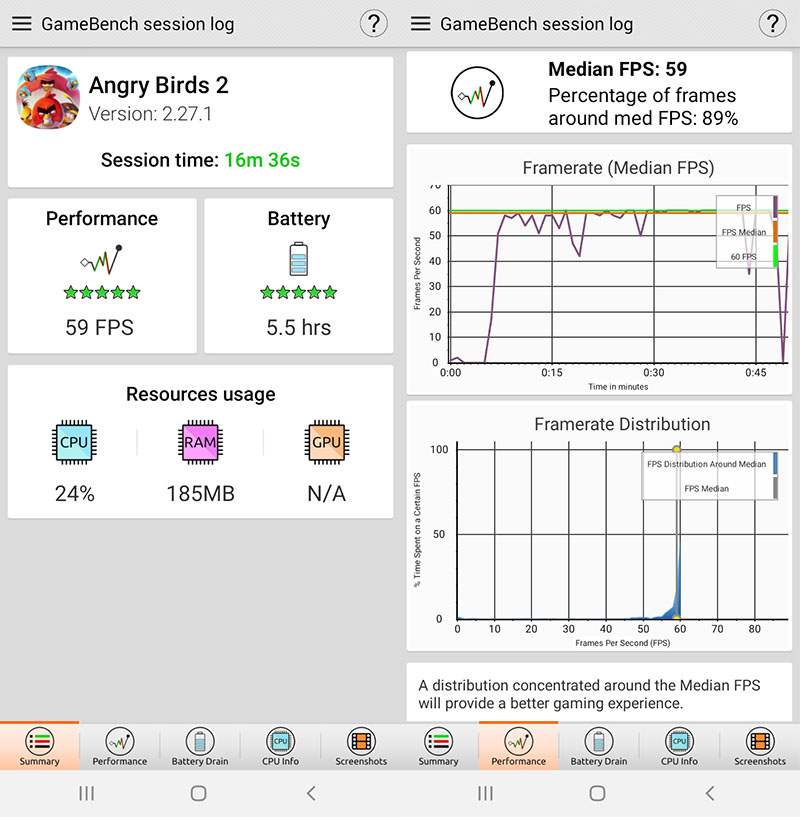Screen dimensions: 800x817
Task: Tap the yellow median marker atop distribution chart
Action: tap(676, 449)
